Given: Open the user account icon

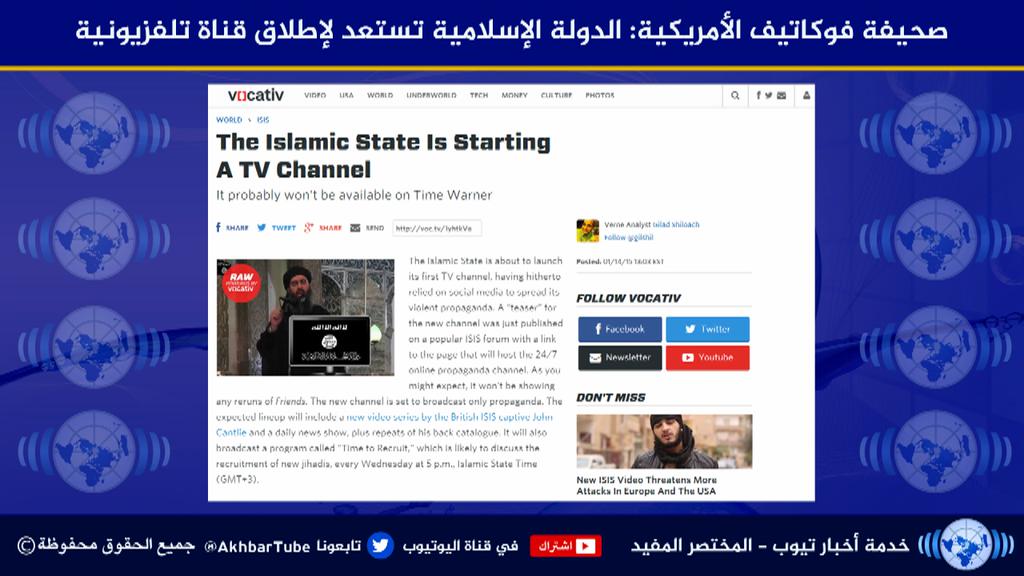Looking at the screenshot, I should pyautogui.click(x=807, y=95).
